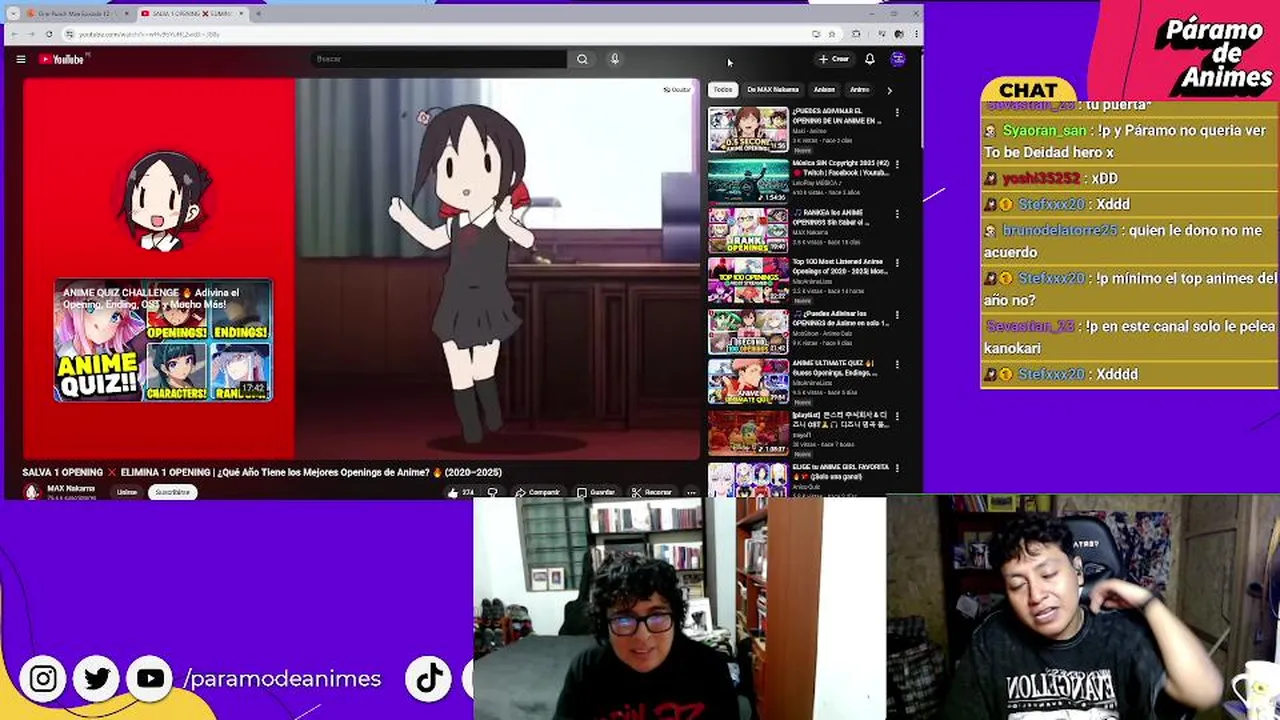Click chat user Syaoran_san's name
Screen dimensions: 1280x720
pos(1044,130)
